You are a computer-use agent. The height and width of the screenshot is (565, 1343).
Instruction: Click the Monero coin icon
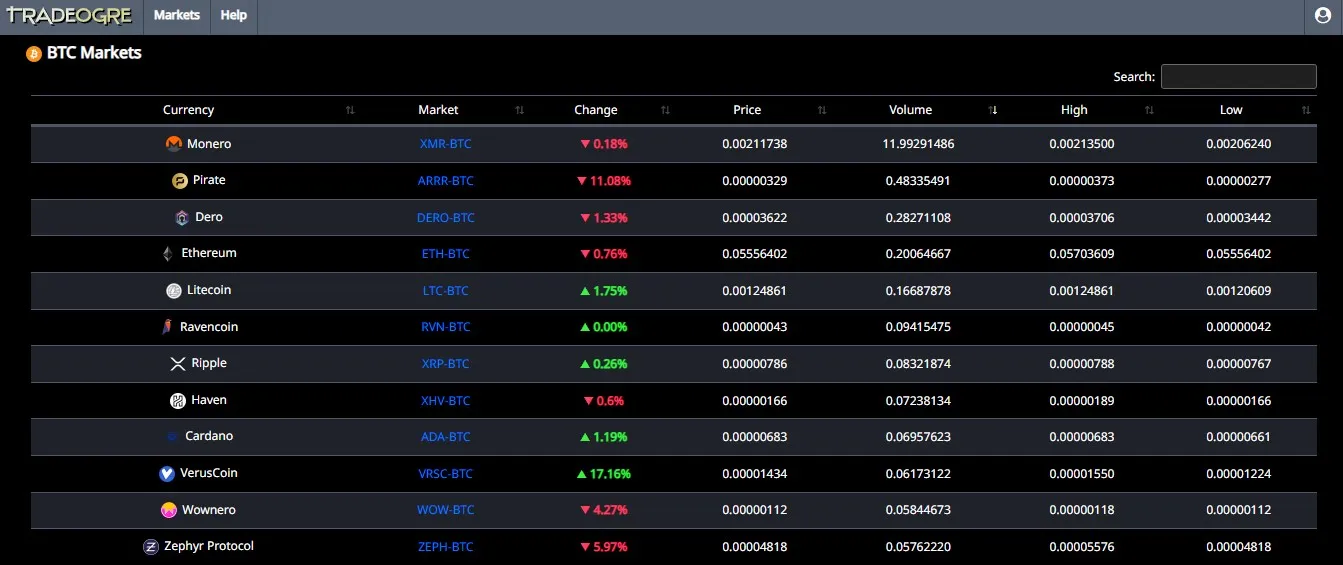pyautogui.click(x=174, y=144)
